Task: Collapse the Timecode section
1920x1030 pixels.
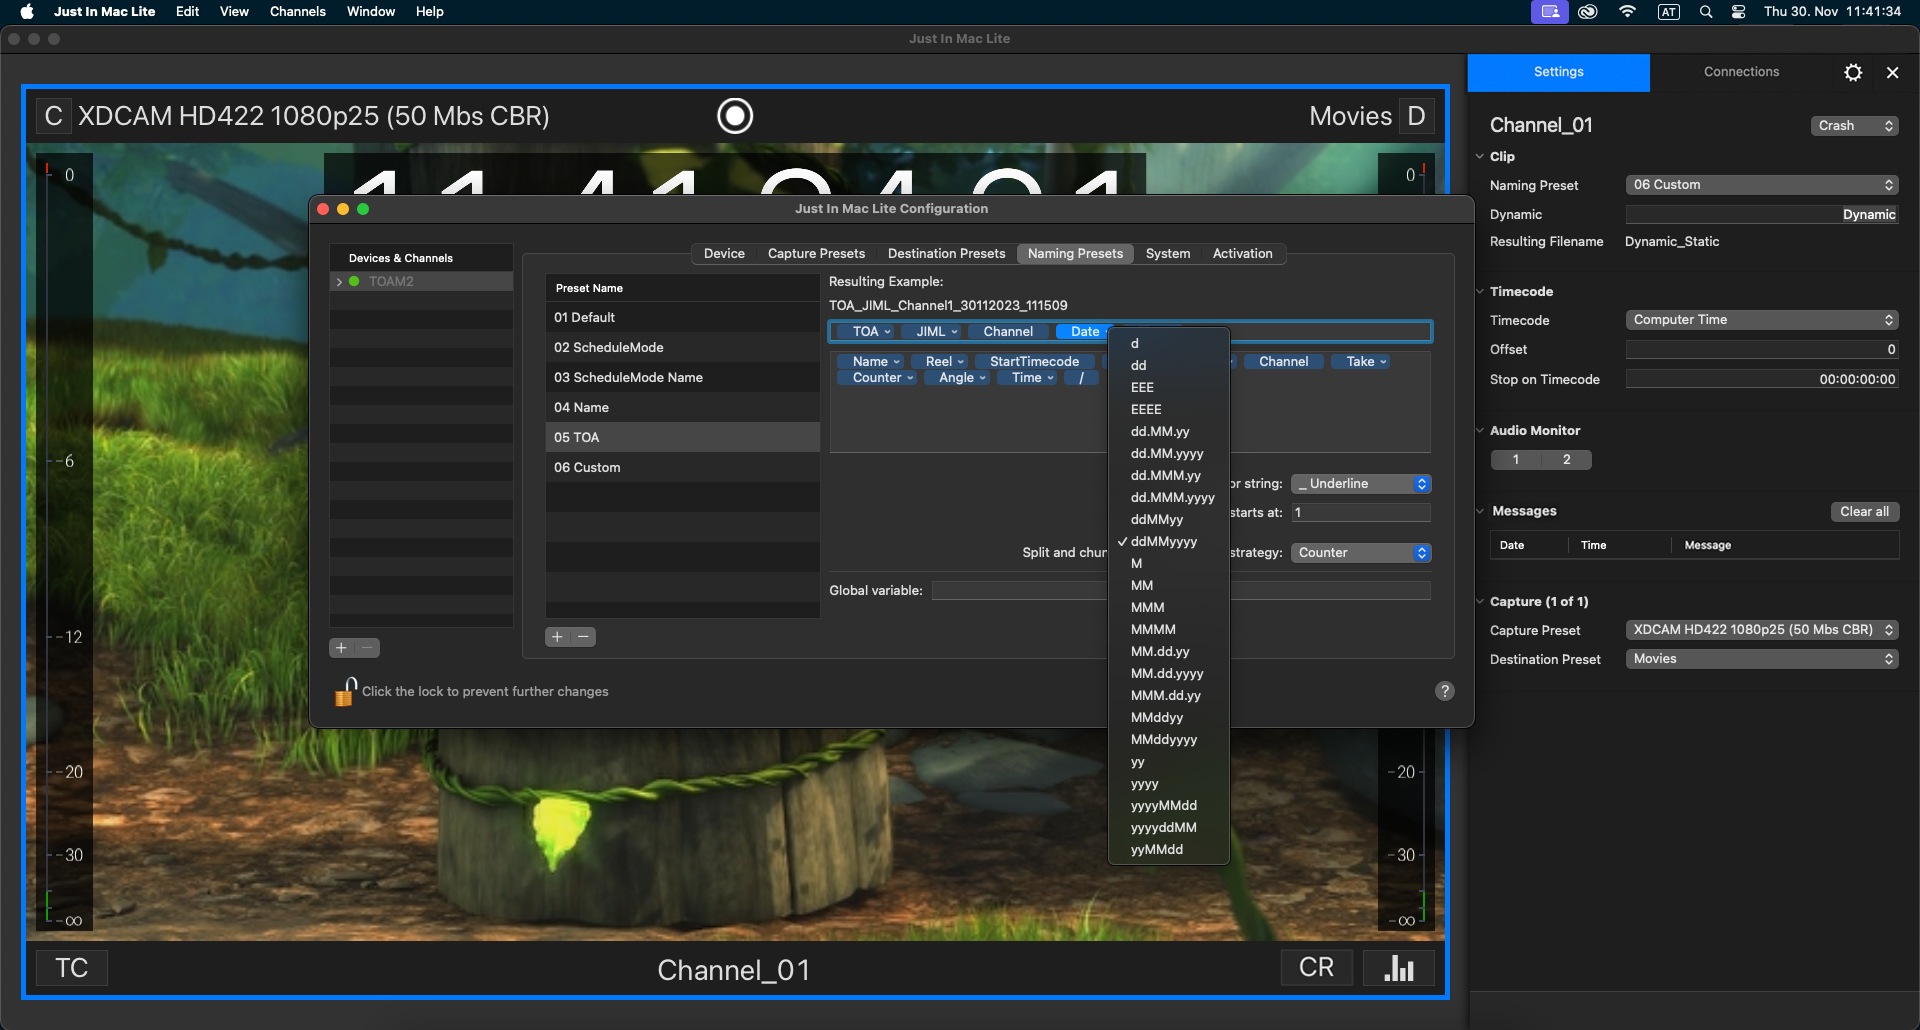Action: coord(1480,292)
